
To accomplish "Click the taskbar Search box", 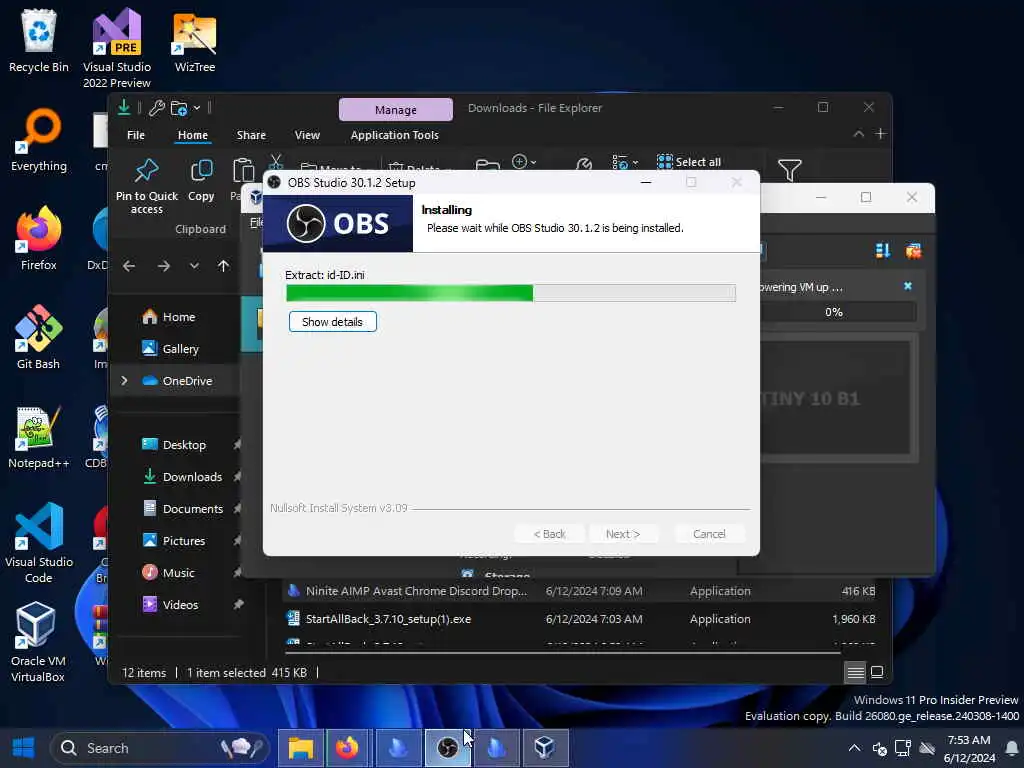I will point(160,748).
